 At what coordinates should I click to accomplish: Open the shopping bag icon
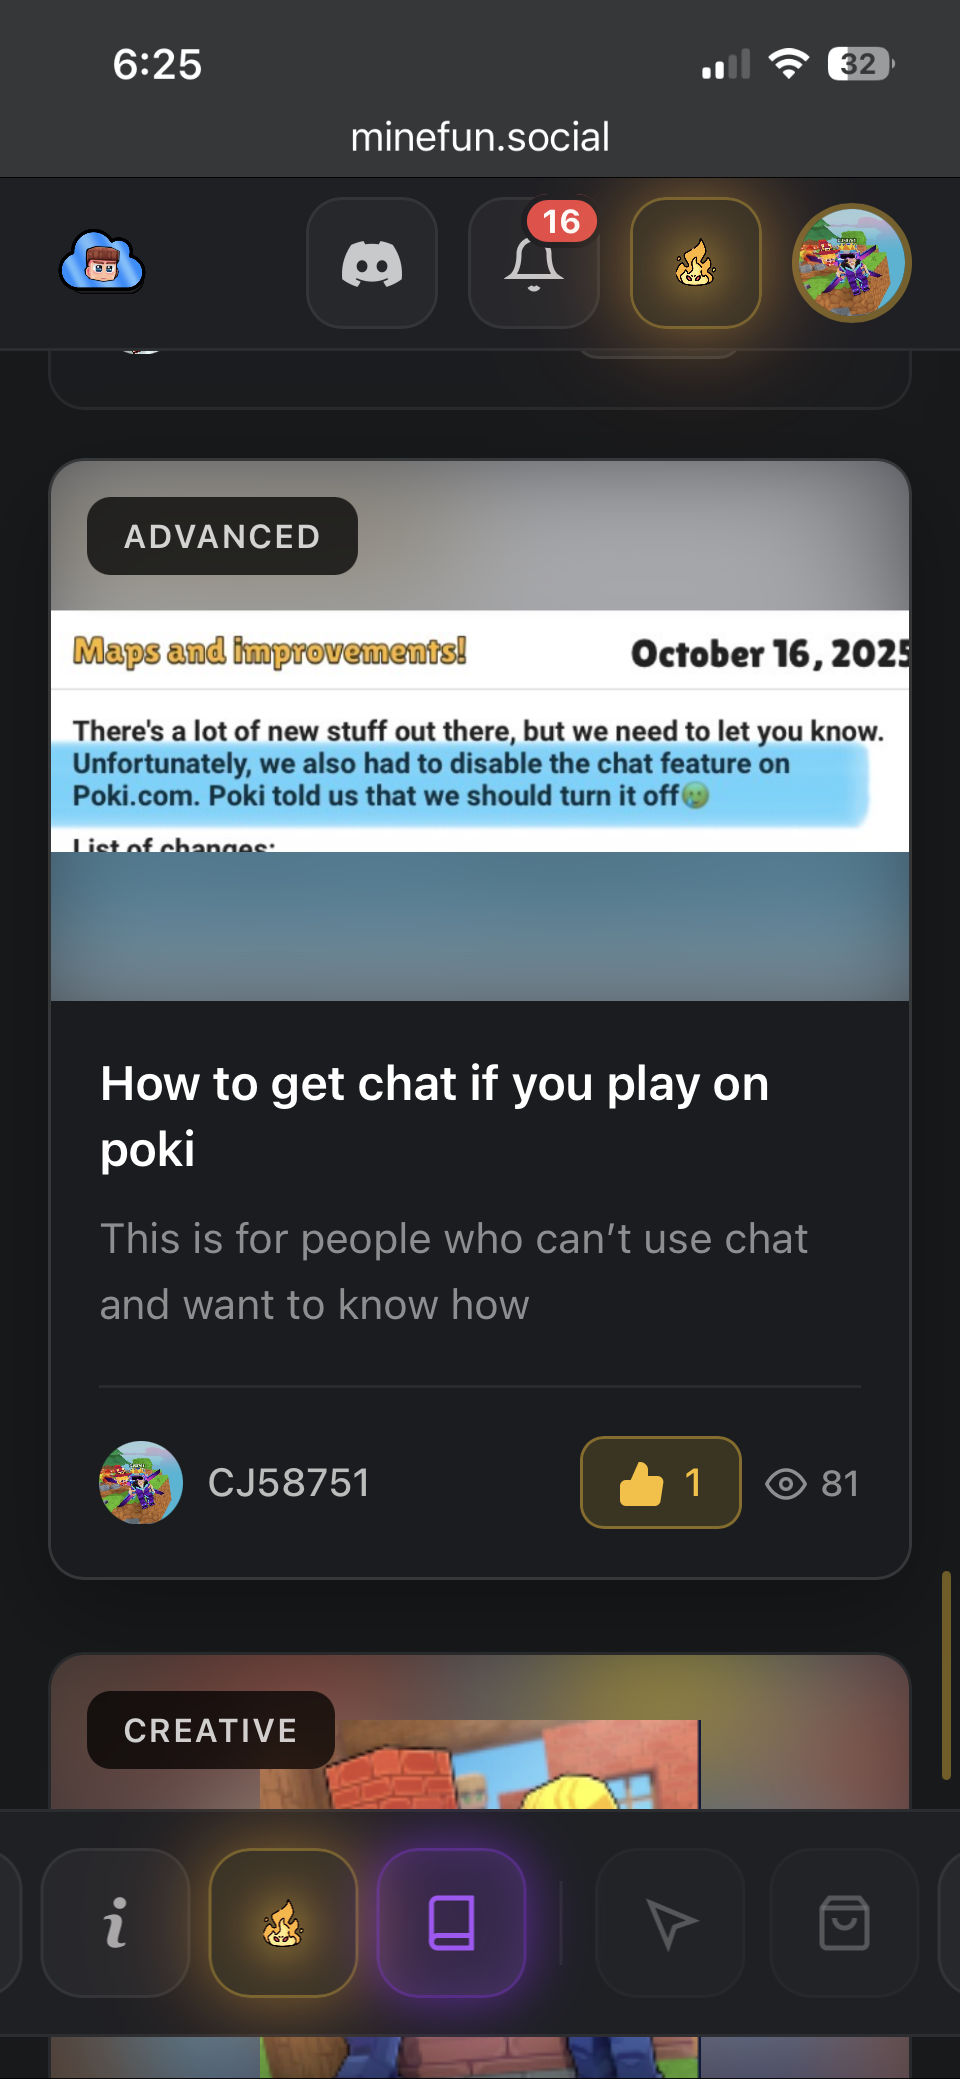844,1922
